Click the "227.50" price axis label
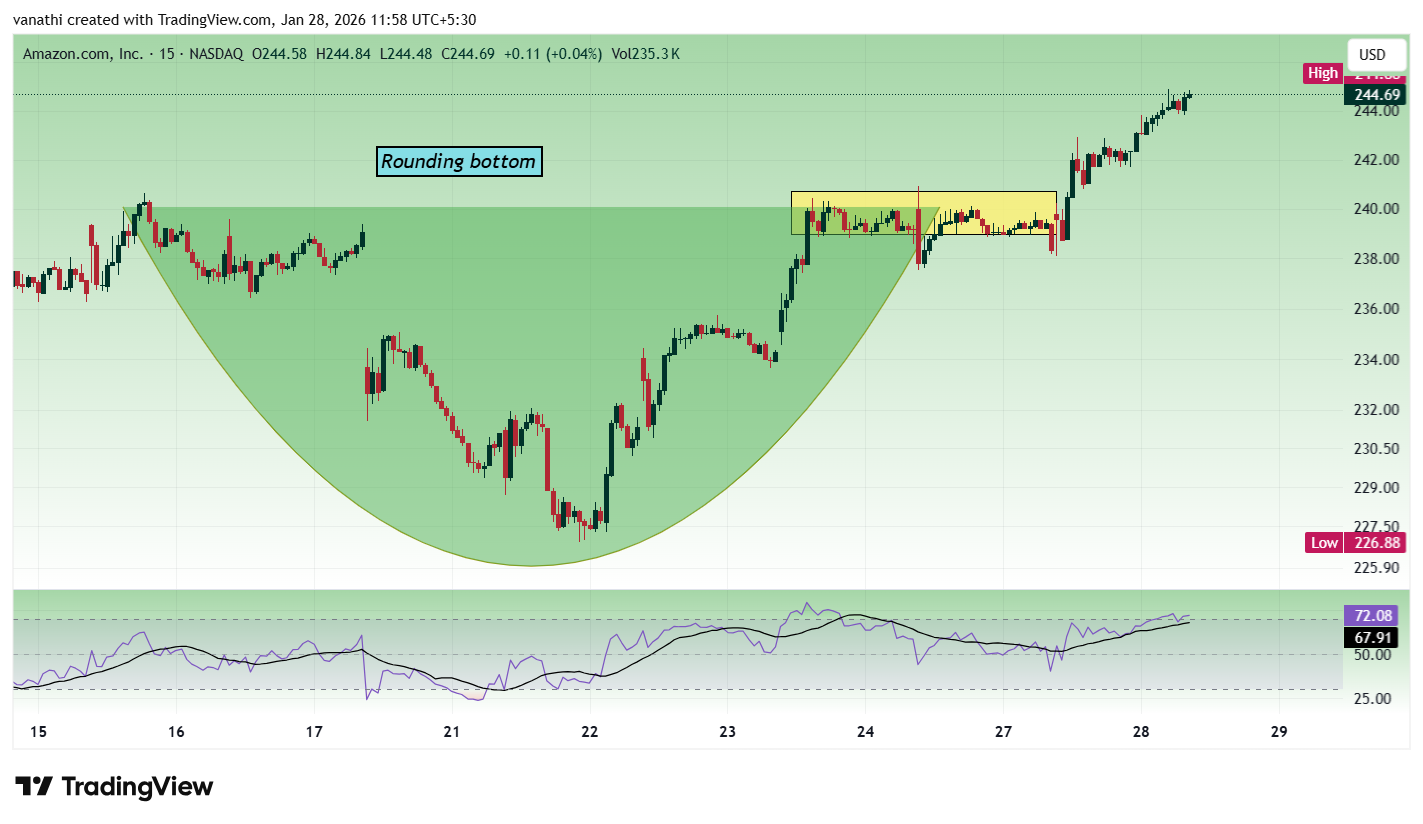 [x=1377, y=526]
